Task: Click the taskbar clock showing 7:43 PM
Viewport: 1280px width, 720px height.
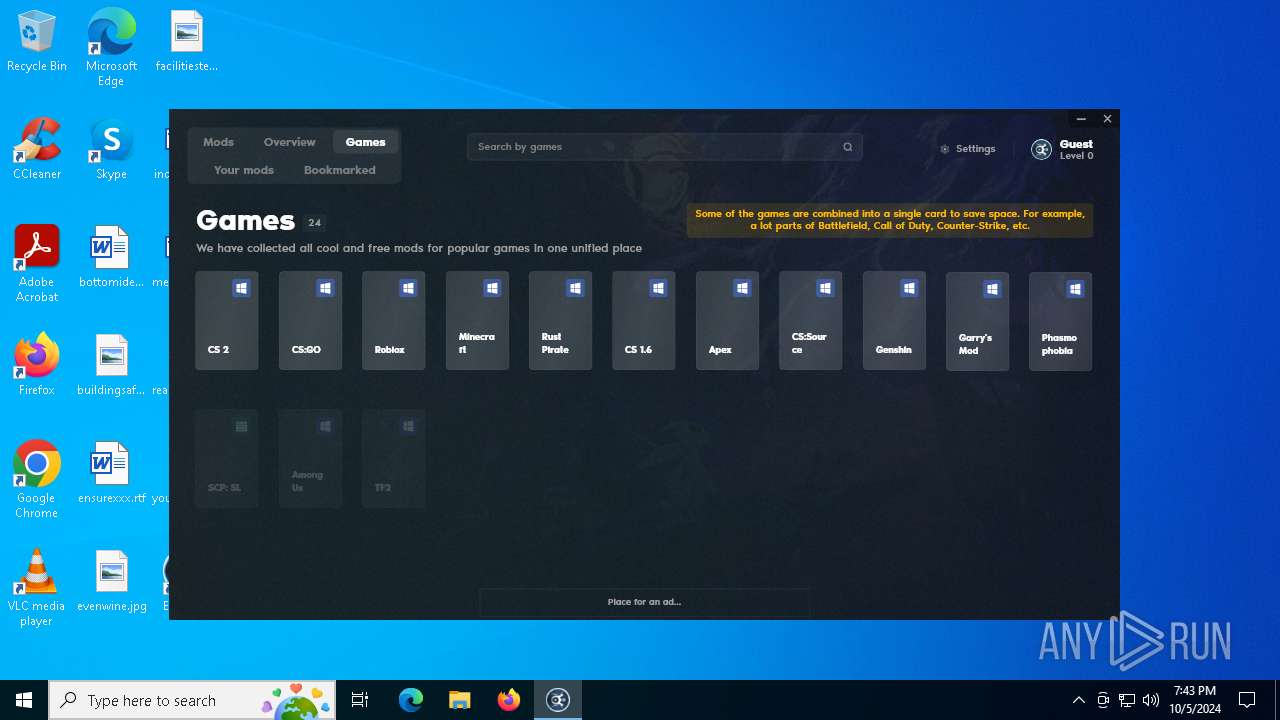Action: tap(1195, 700)
